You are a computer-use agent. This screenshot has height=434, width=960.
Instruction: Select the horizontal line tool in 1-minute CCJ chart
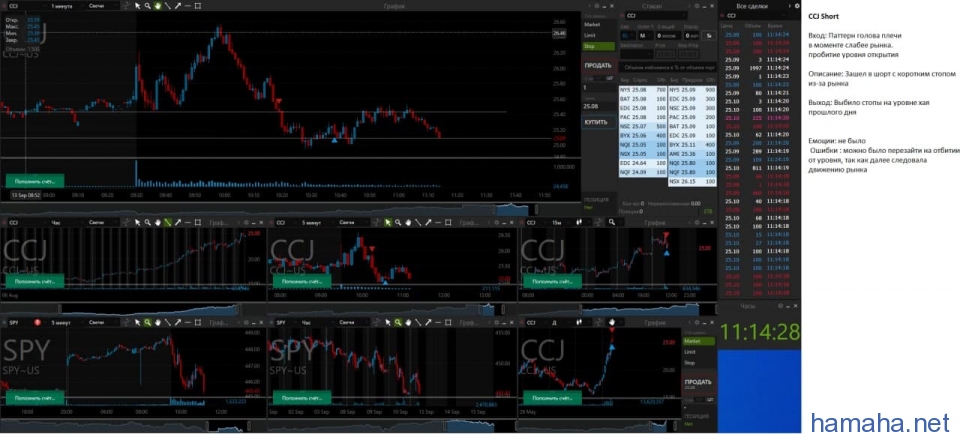(x=187, y=6)
